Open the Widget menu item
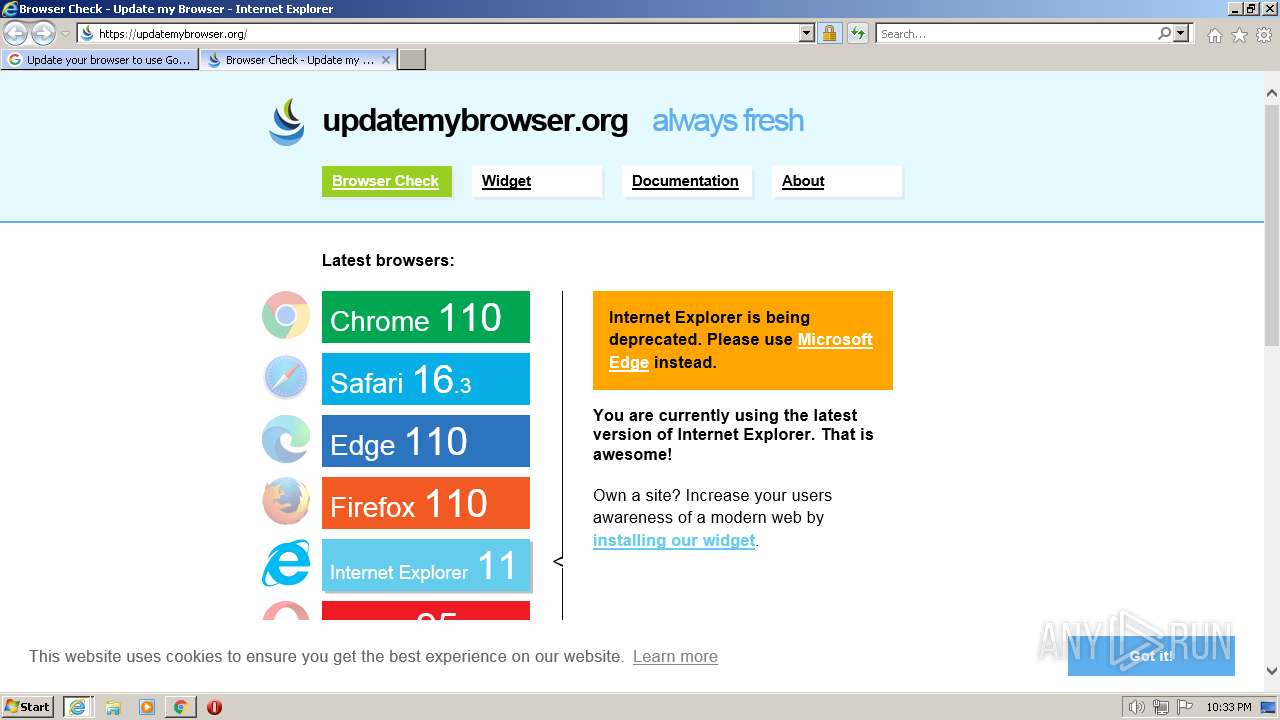This screenshot has height=720, width=1280. tap(537, 181)
